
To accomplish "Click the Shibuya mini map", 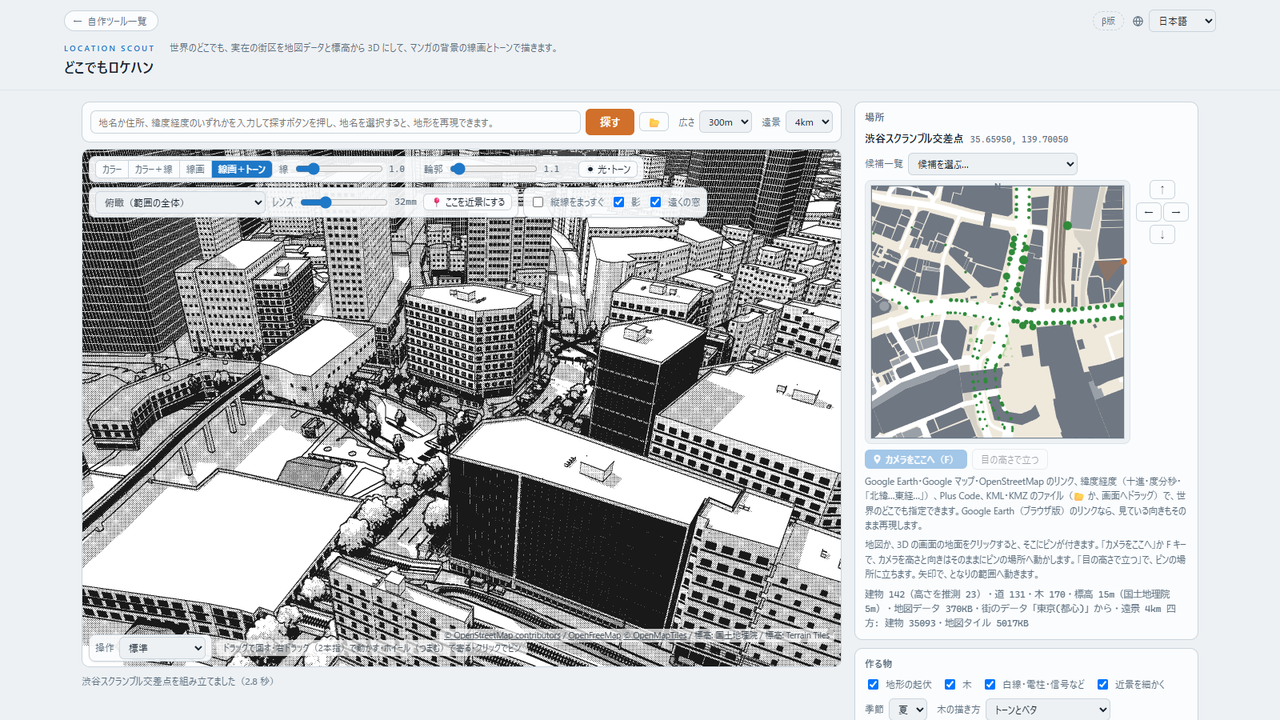I will coord(998,311).
